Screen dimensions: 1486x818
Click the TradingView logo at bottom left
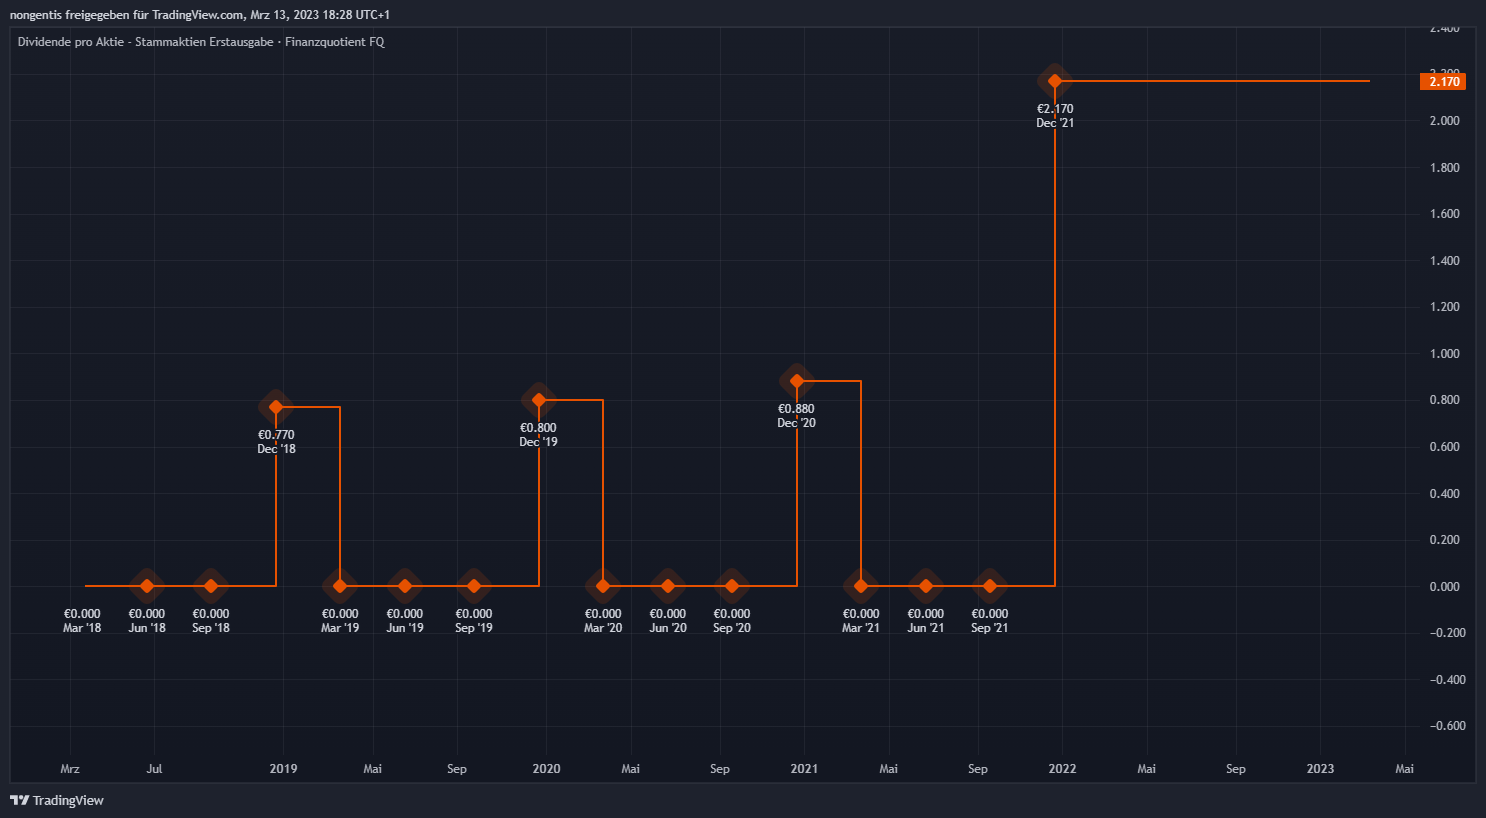click(x=57, y=800)
